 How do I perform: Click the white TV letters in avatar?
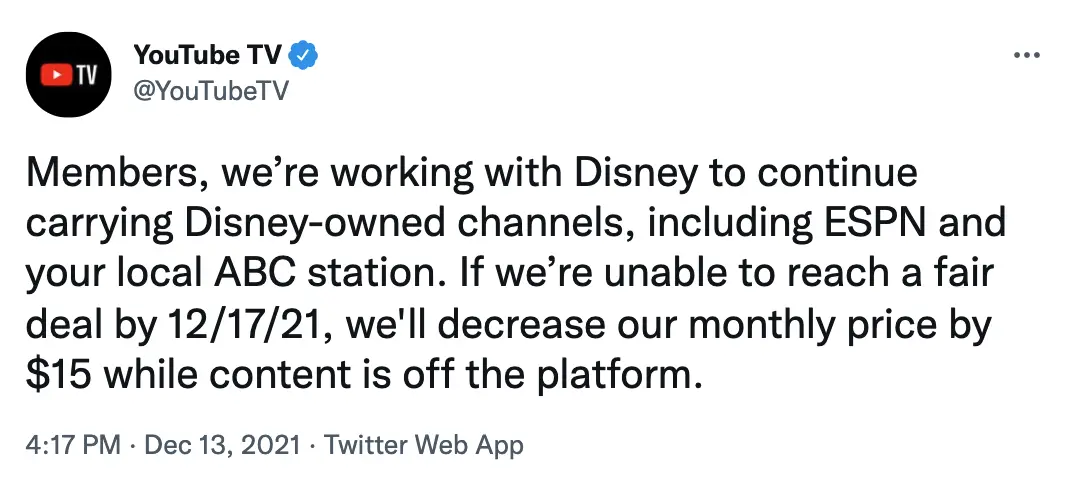84,75
